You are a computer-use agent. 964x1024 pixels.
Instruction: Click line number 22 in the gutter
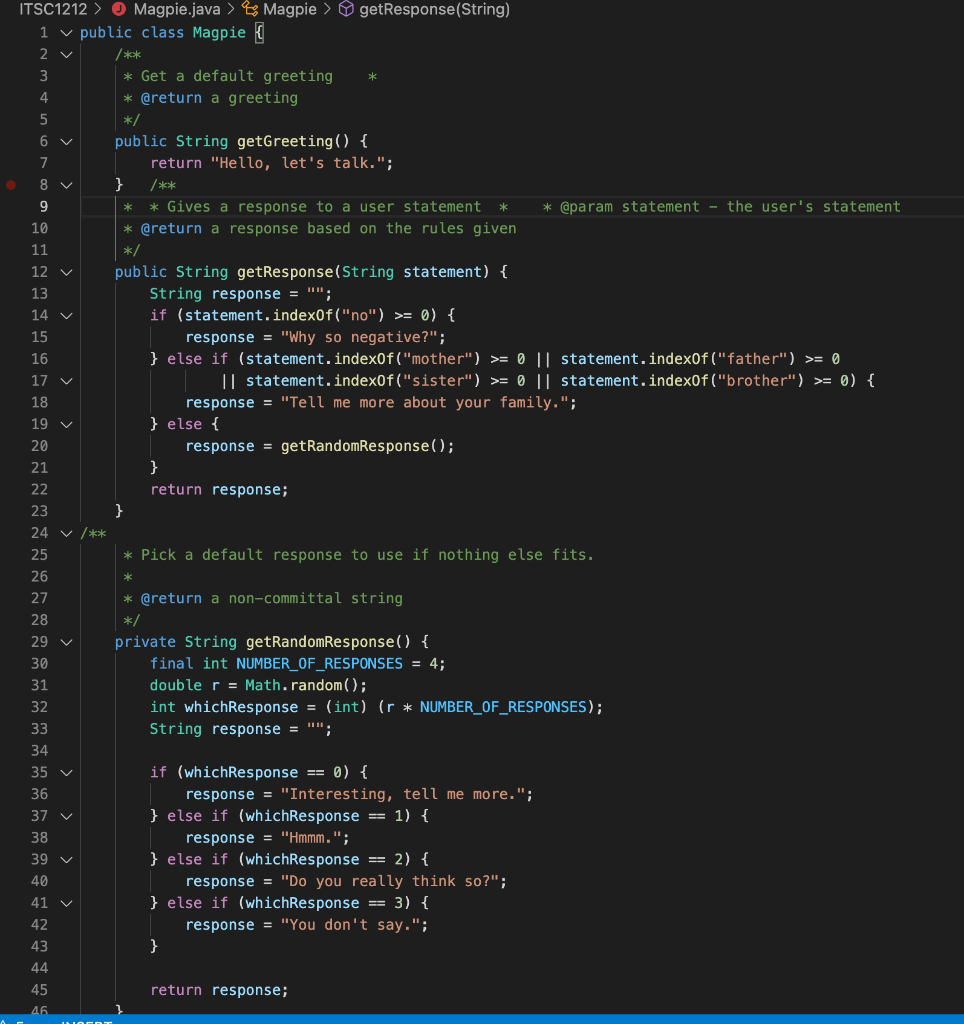point(39,489)
